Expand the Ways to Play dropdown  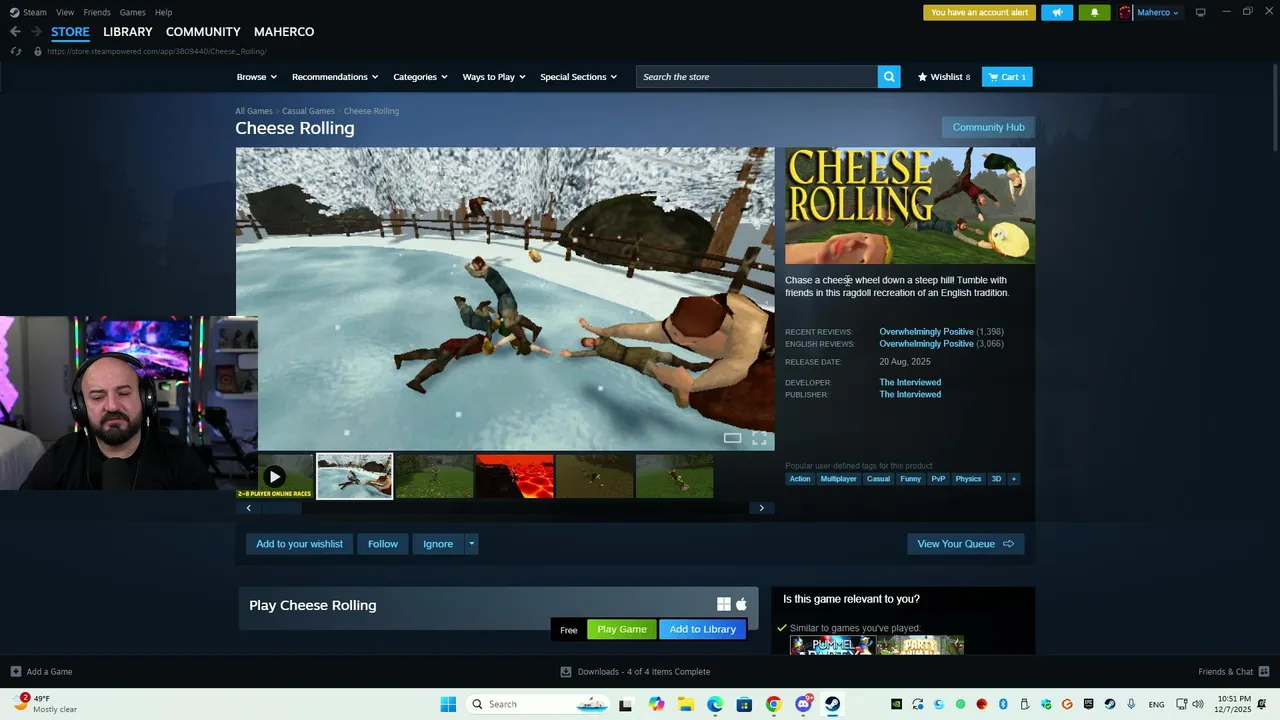click(494, 77)
